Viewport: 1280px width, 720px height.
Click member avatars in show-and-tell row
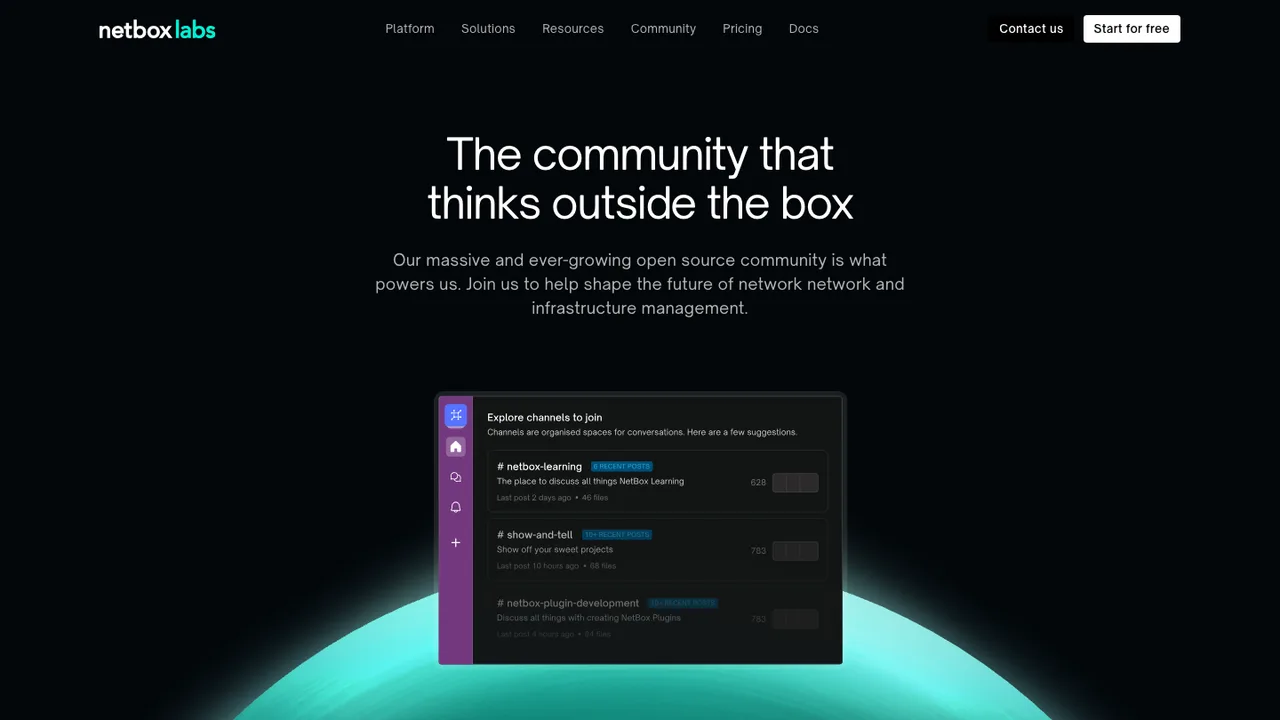click(795, 551)
